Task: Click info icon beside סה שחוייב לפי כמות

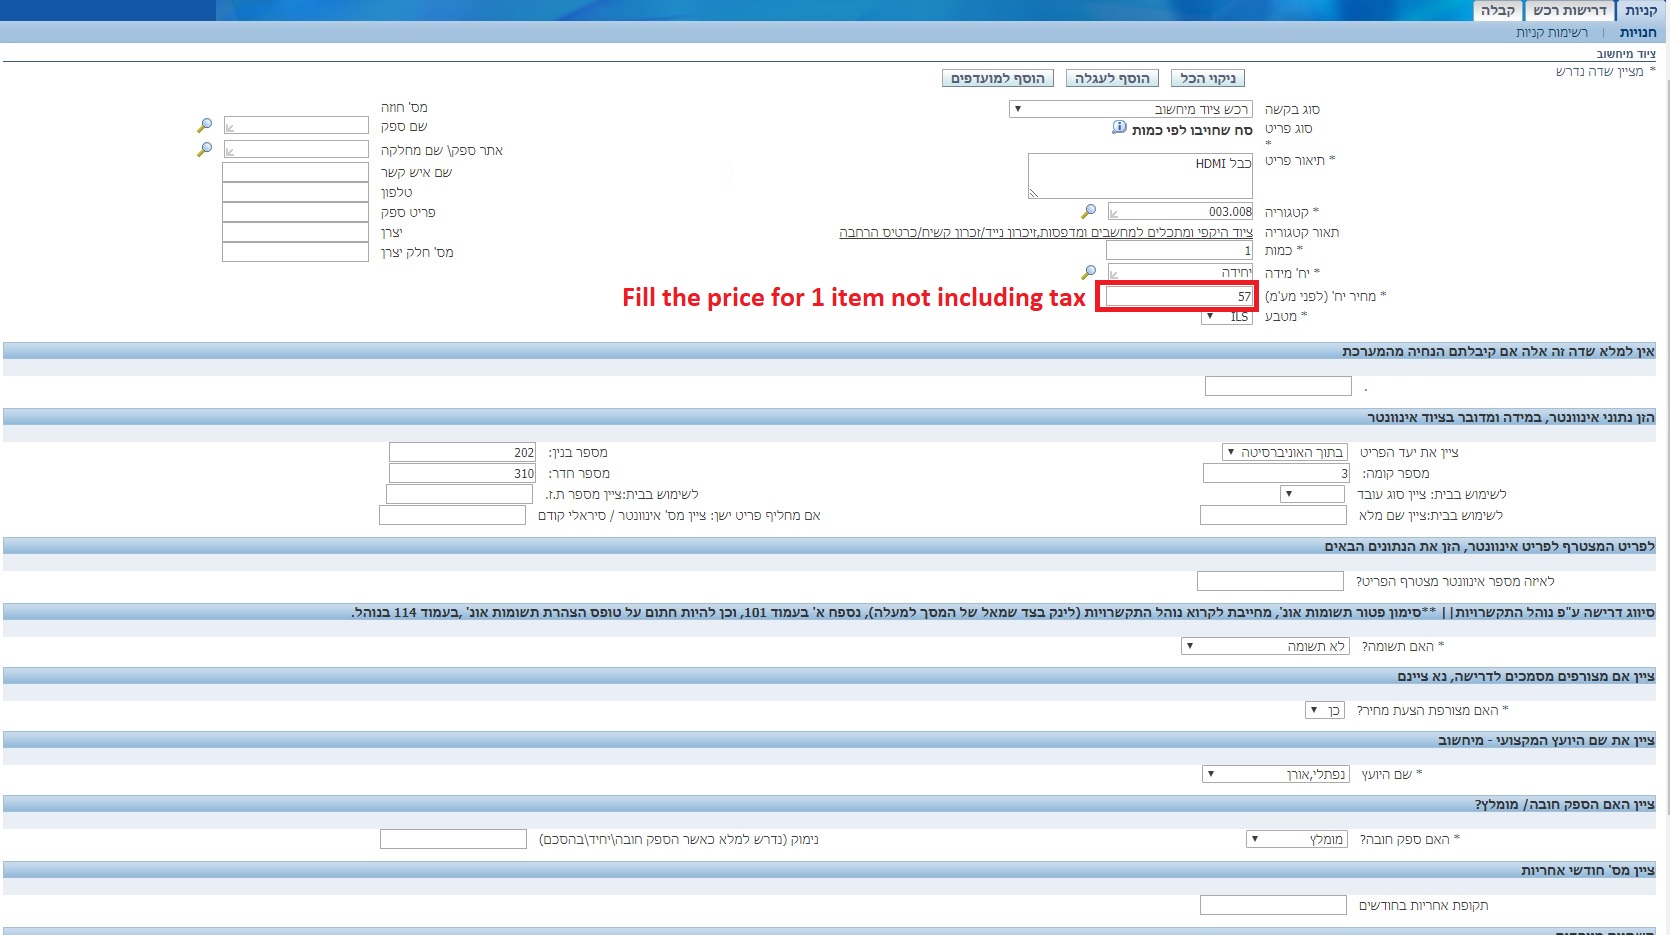Action: 1119,128
